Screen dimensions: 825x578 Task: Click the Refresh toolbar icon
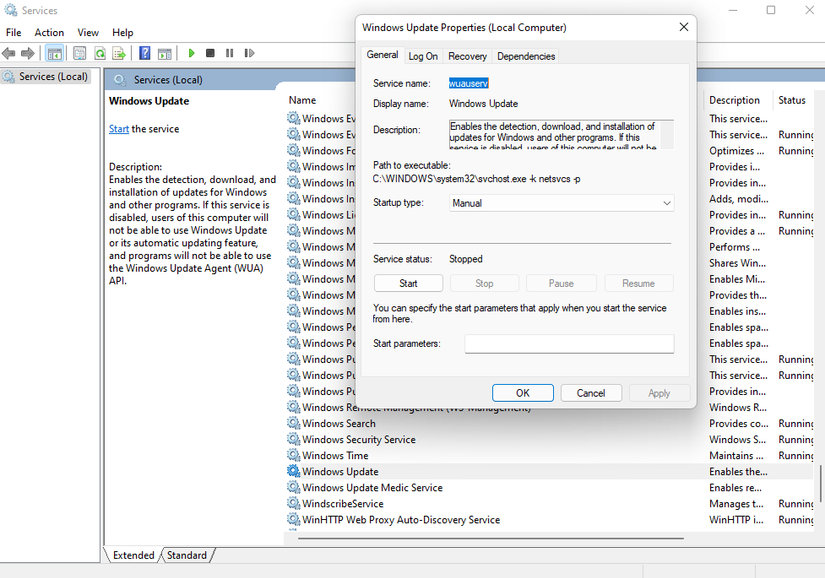pos(99,53)
